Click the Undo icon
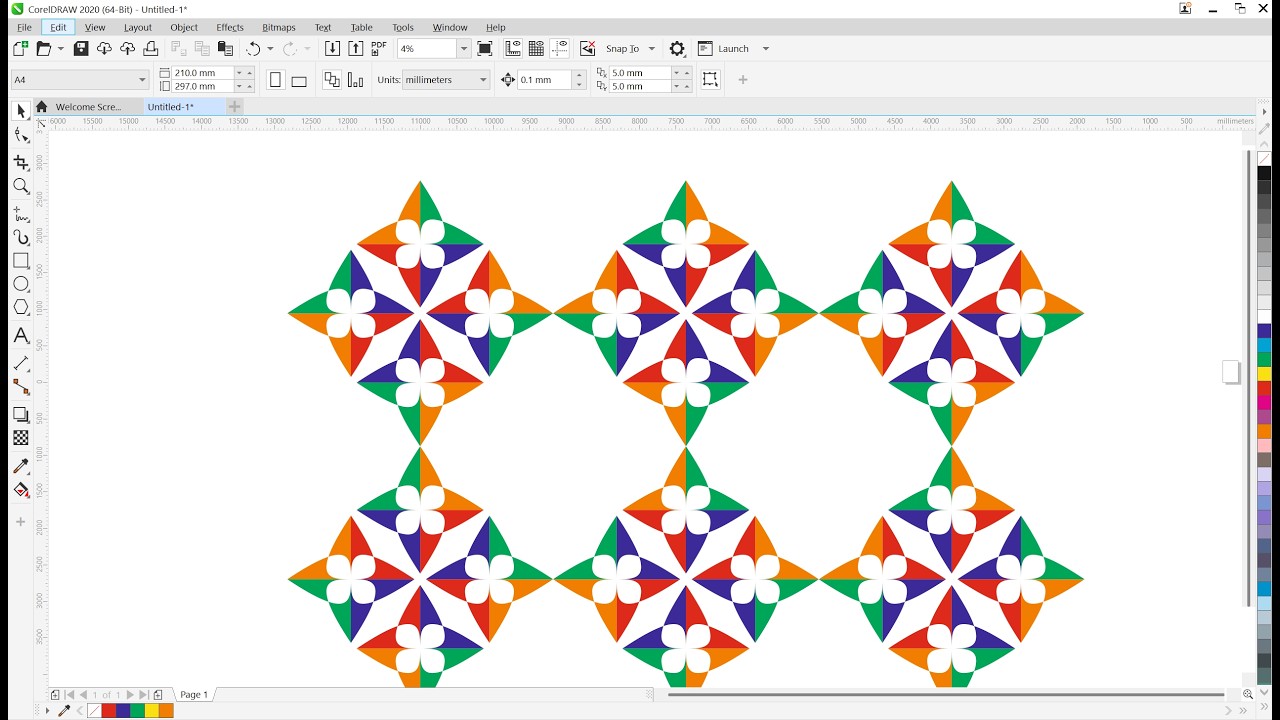 click(x=253, y=48)
